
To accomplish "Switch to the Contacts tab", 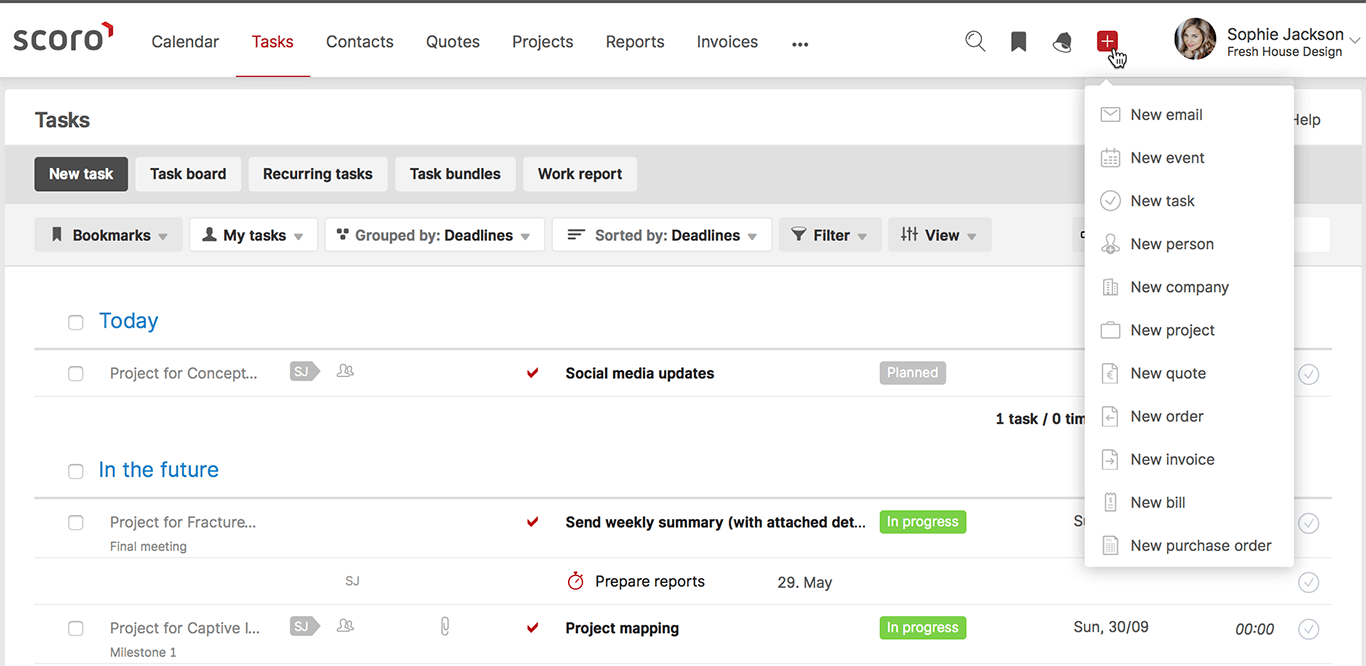I will coord(360,42).
